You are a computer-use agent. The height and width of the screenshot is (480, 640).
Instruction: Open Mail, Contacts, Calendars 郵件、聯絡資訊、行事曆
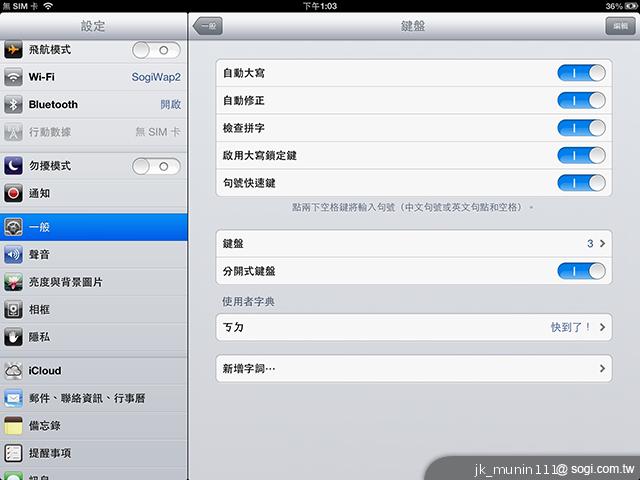point(93,398)
